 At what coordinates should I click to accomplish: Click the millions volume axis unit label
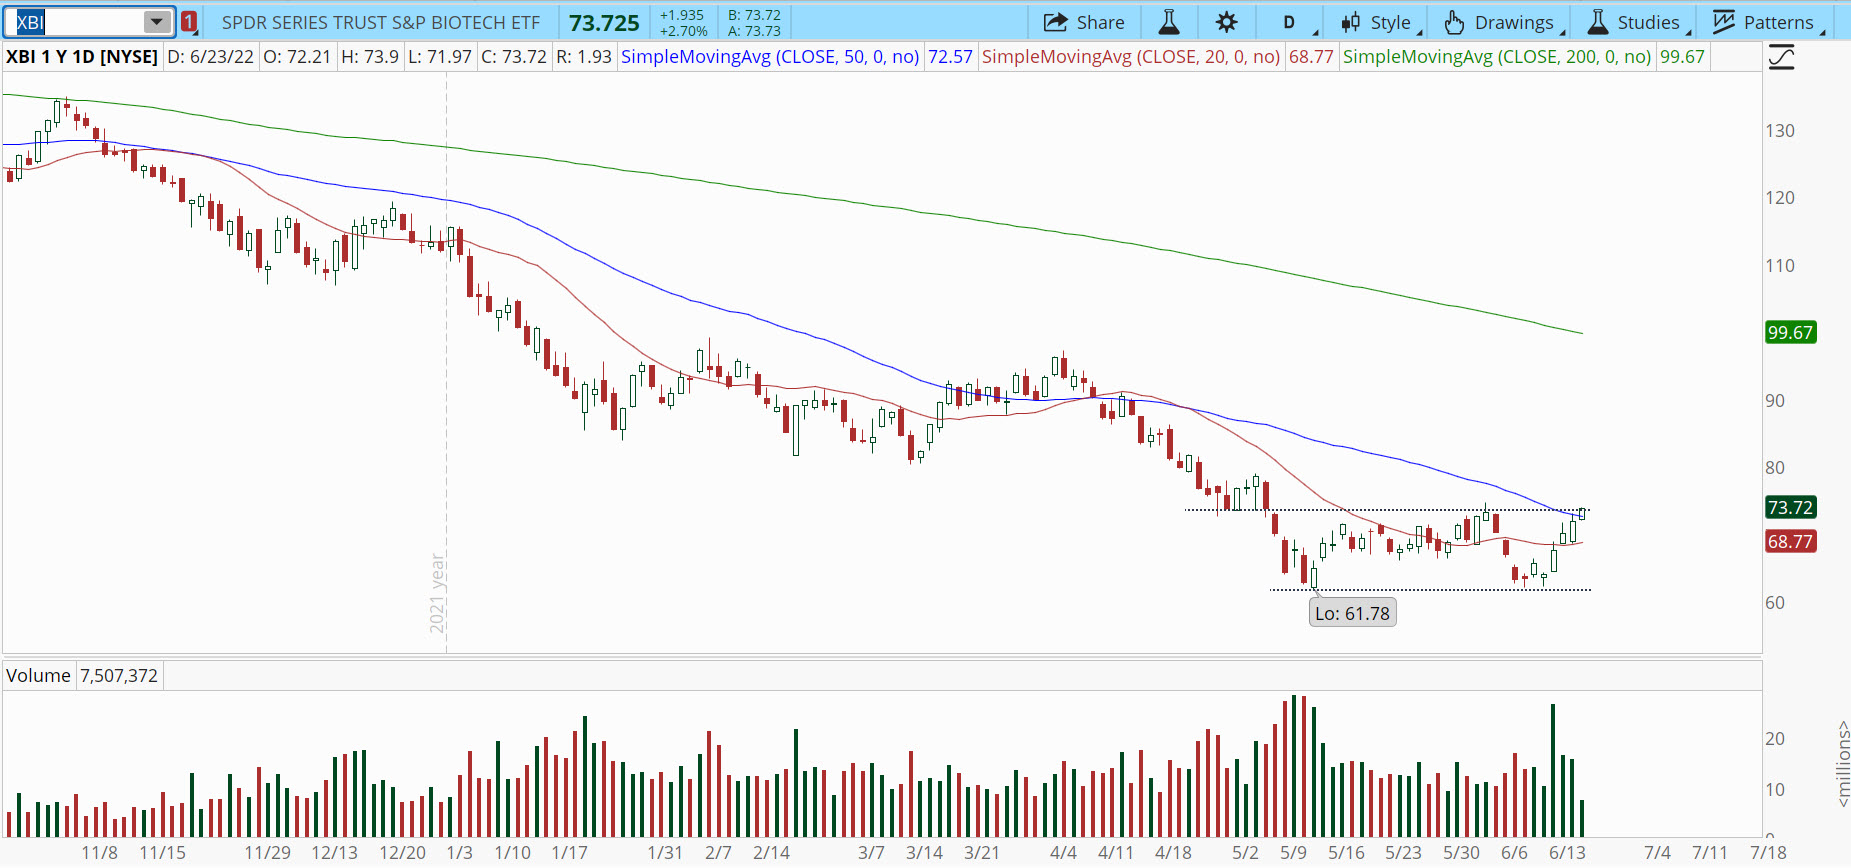coord(1842,765)
